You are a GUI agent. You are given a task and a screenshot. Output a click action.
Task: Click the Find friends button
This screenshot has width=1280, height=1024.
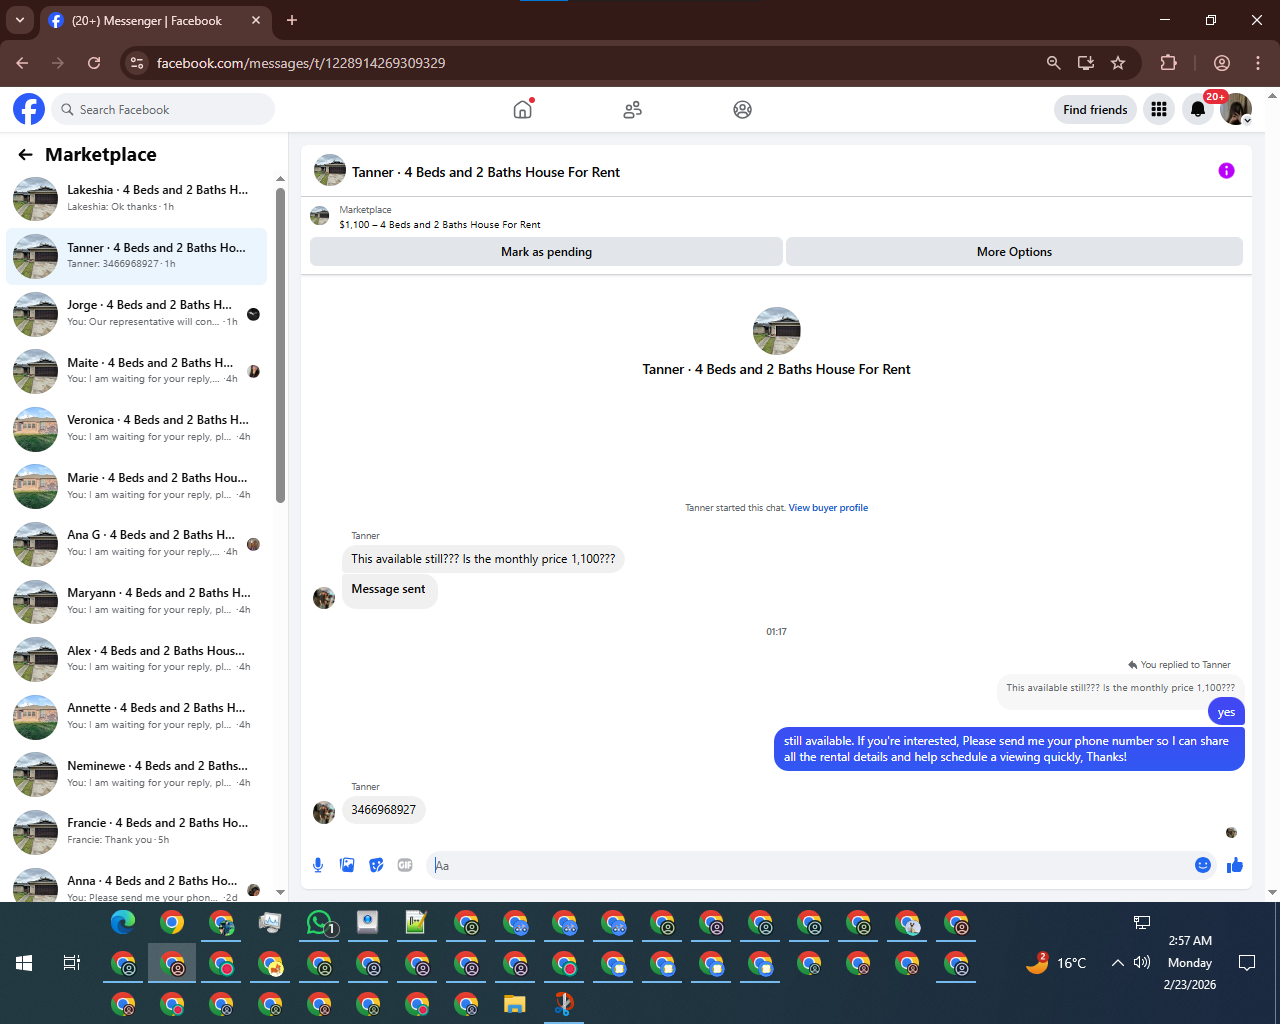click(x=1095, y=109)
